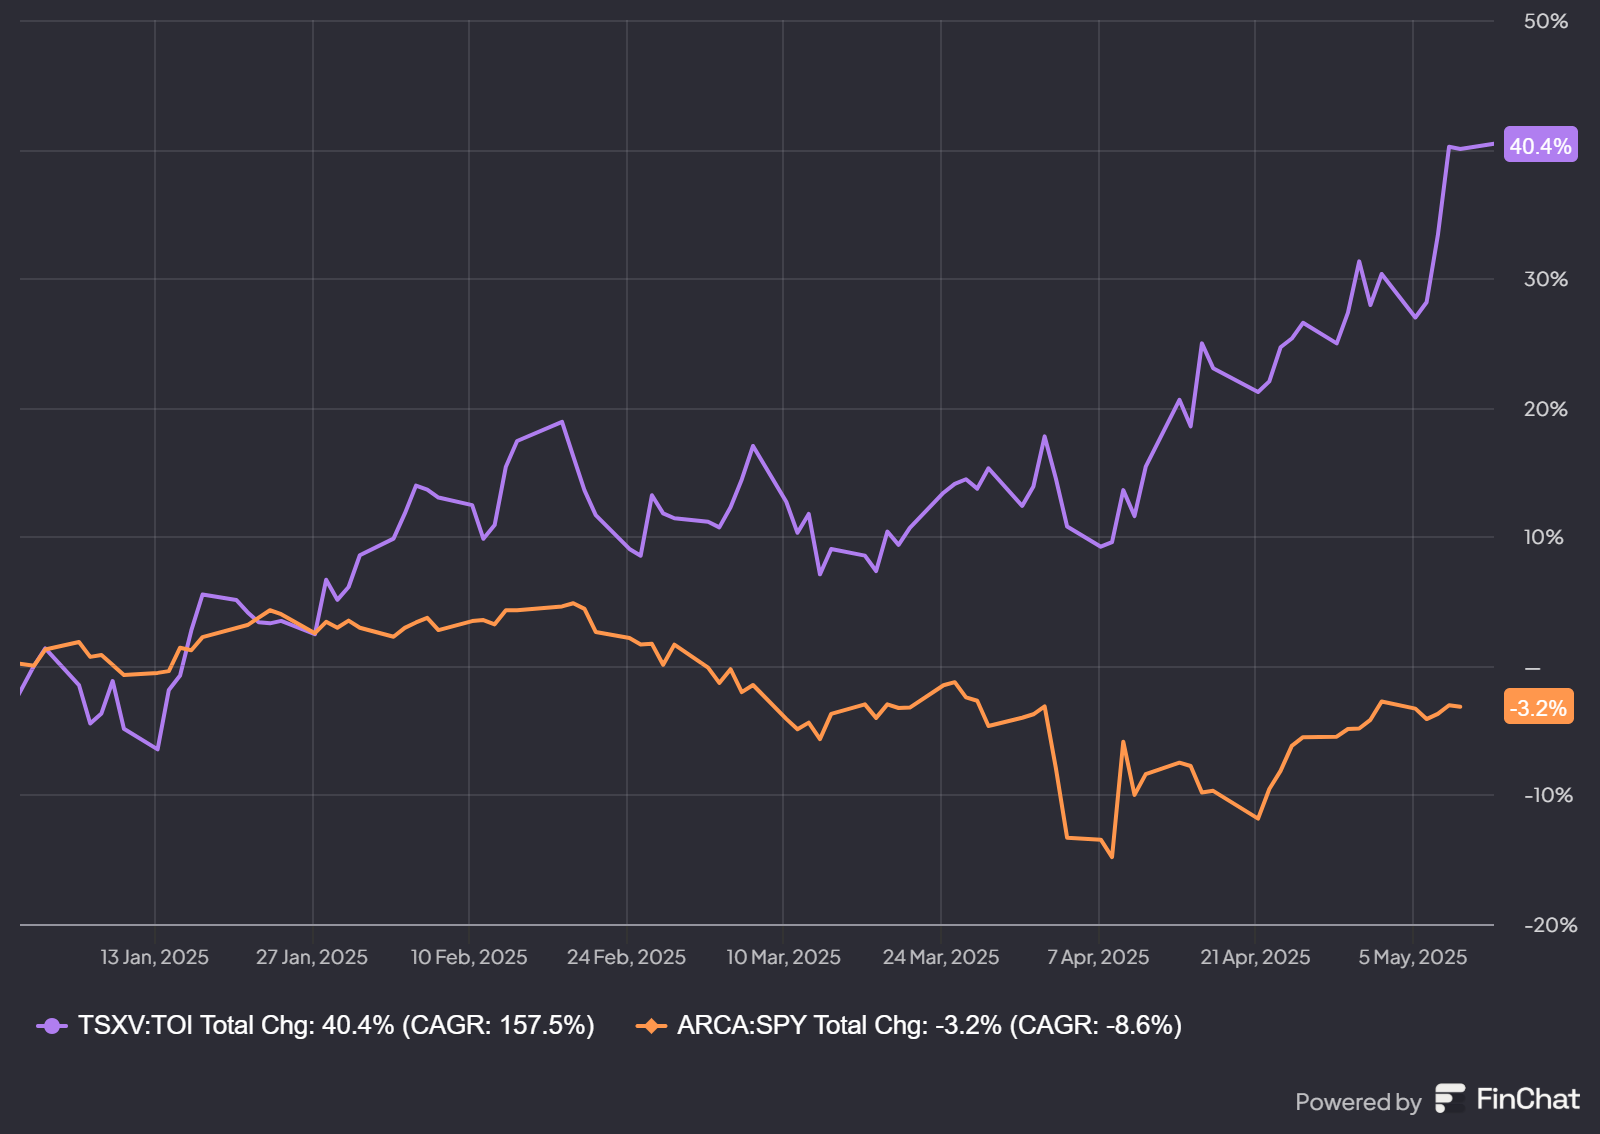Click the 30% y-axis label
This screenshot has height=1134, width=1600.
tap(1545, 279)
